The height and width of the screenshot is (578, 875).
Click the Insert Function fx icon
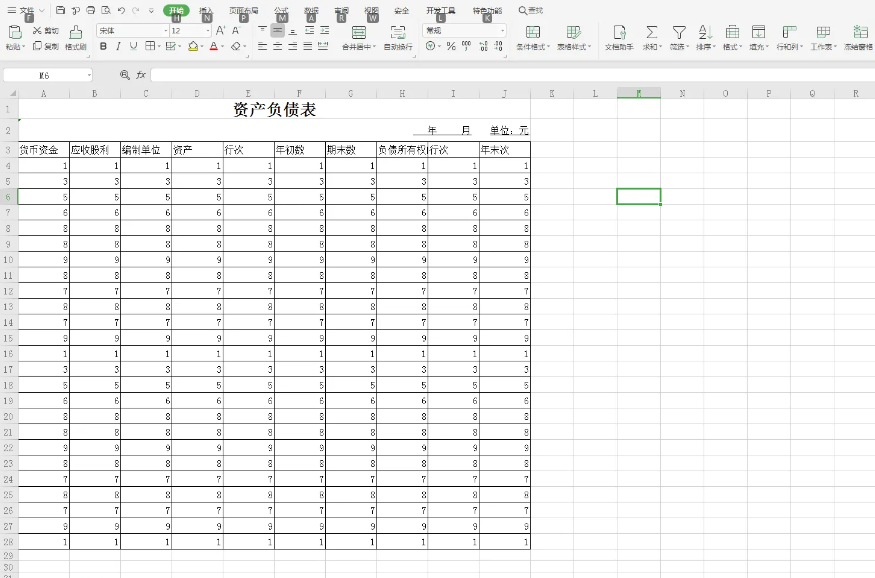click(x=141, y=75)
